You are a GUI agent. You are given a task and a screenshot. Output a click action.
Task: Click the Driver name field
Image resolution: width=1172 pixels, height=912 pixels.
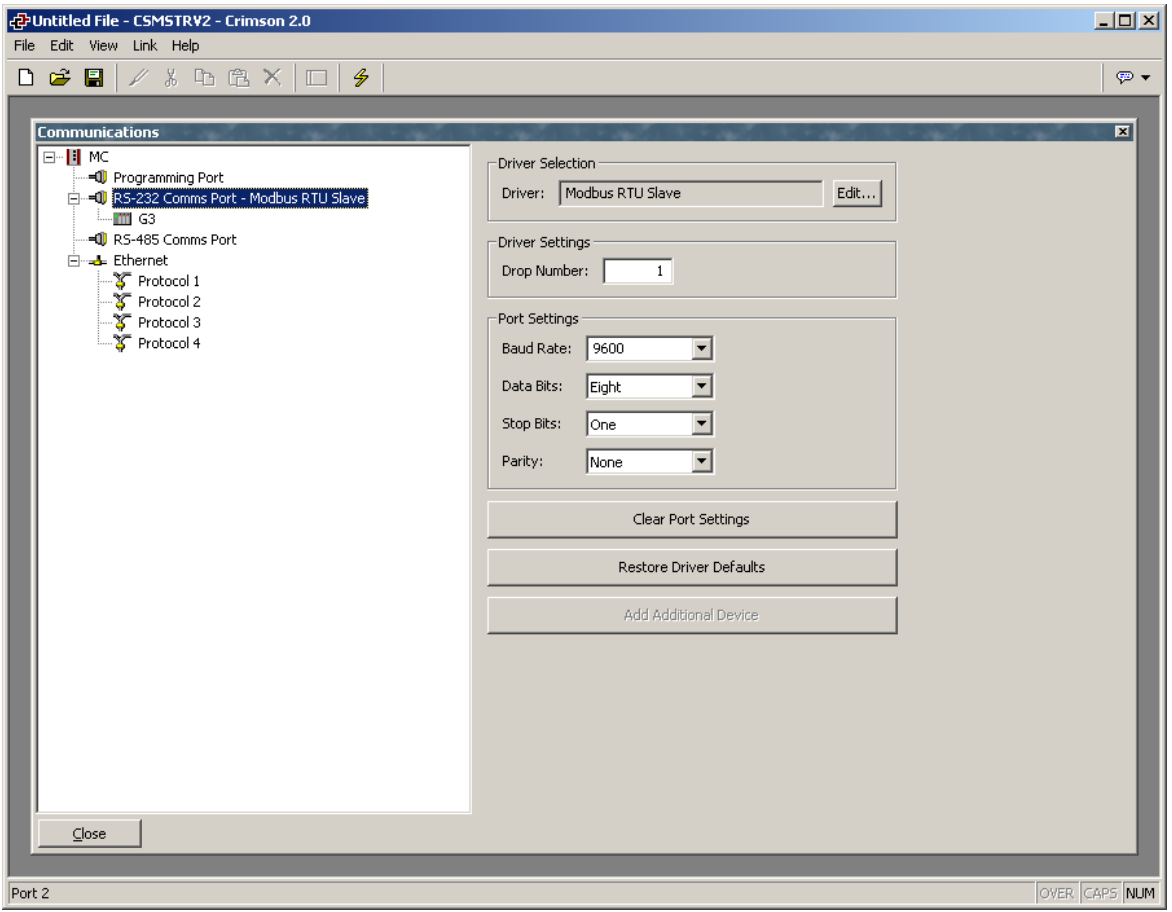coord(691,193)
